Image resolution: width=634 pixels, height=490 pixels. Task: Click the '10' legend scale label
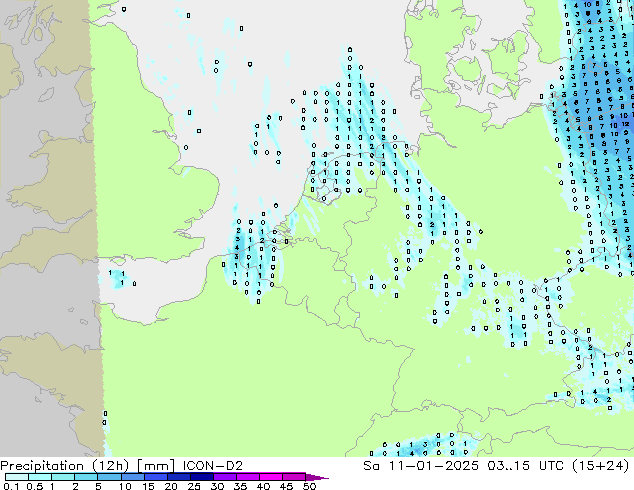[x=125, y=486]
